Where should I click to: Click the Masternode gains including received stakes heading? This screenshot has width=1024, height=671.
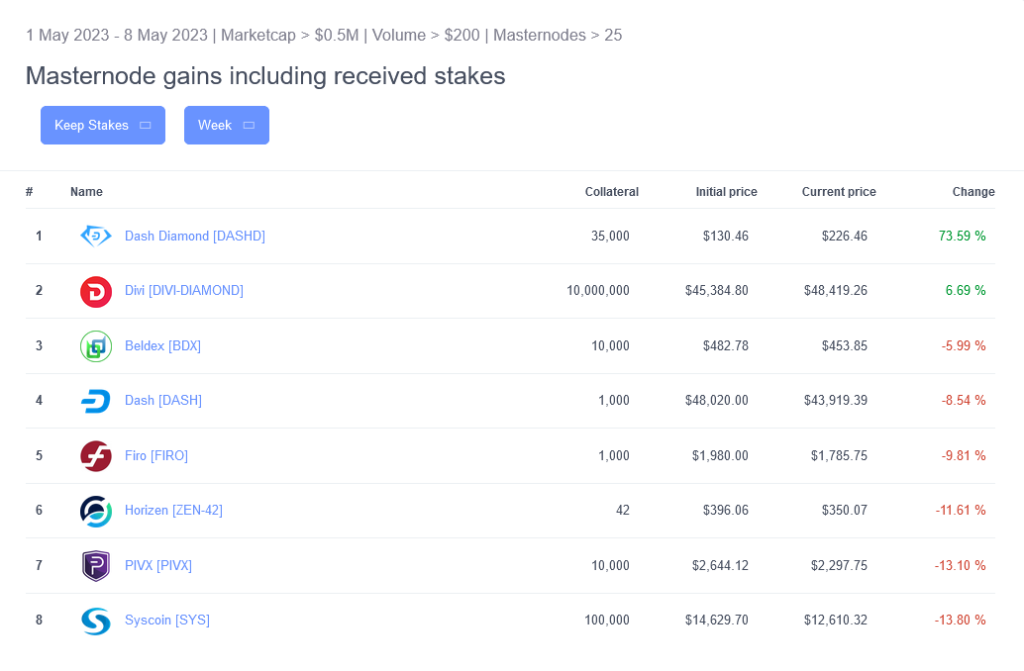point(265,76)
